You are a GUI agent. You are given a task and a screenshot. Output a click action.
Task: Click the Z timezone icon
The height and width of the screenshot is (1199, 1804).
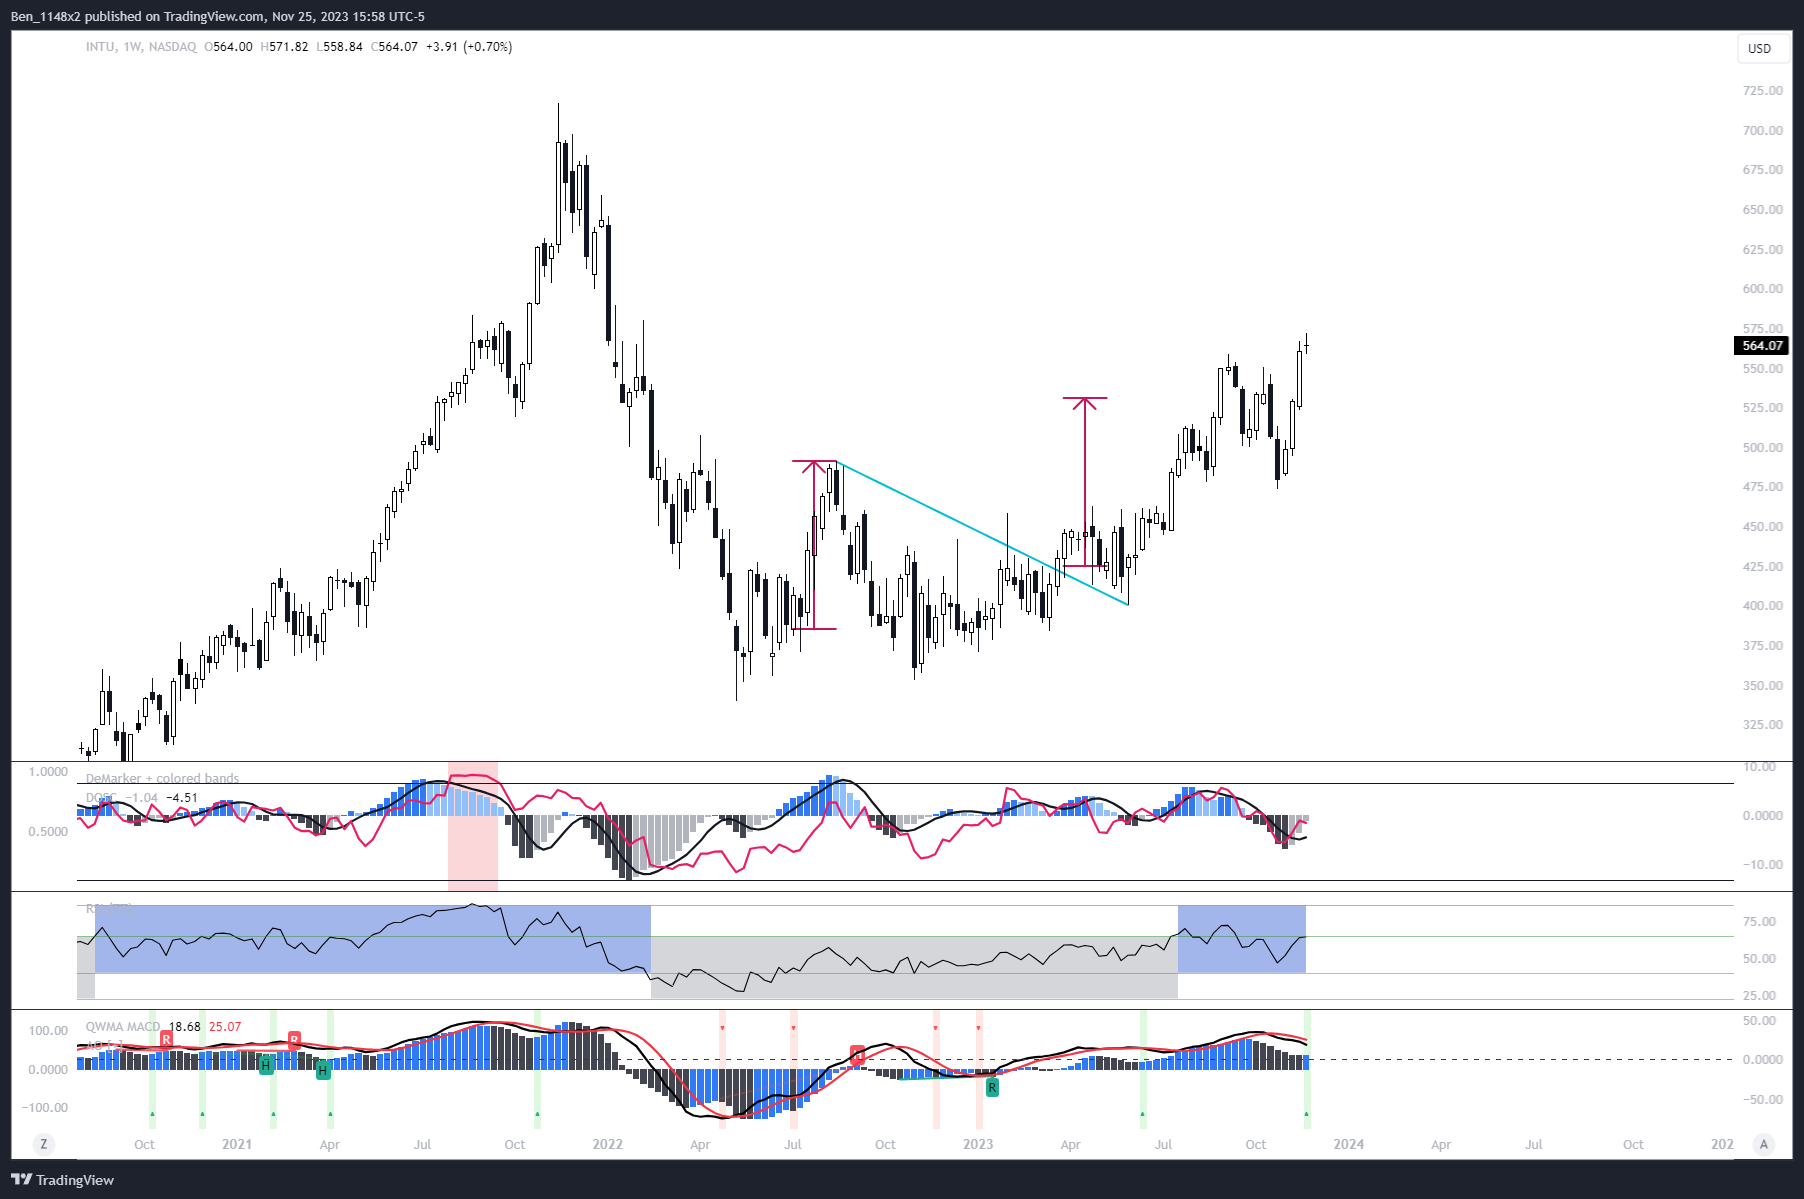42,1144
